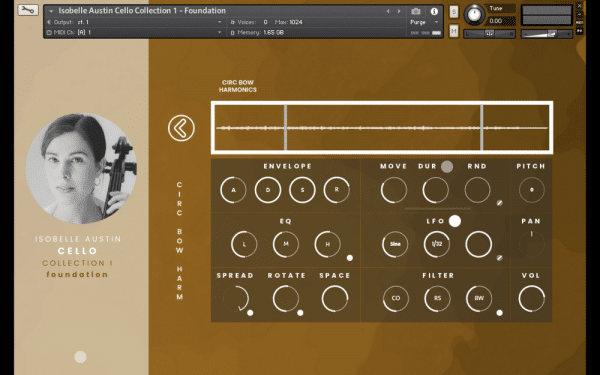Toggle the FILTER enable dot
This screenshot has width=600, height=375.
(x=499, y=313)
